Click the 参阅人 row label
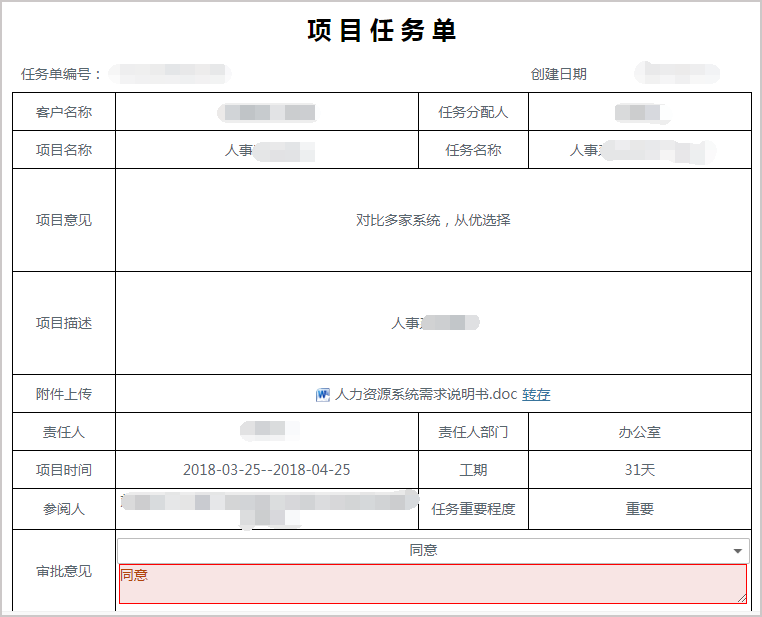762x617 pixels. (64, 509)
